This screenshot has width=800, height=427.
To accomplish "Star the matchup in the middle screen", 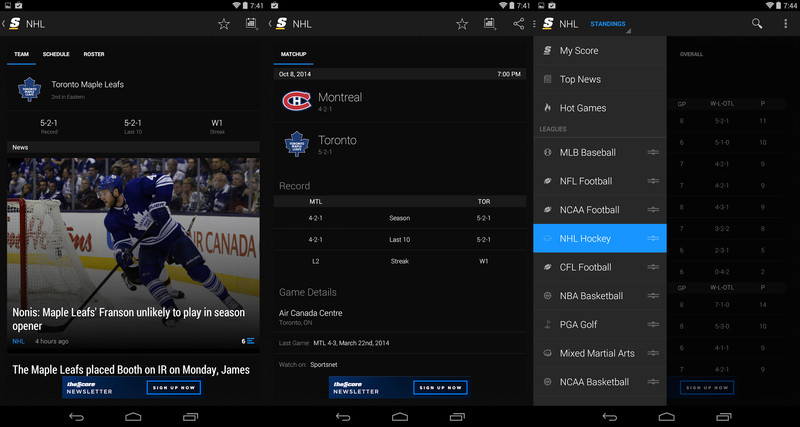I will tap(462, 24).
